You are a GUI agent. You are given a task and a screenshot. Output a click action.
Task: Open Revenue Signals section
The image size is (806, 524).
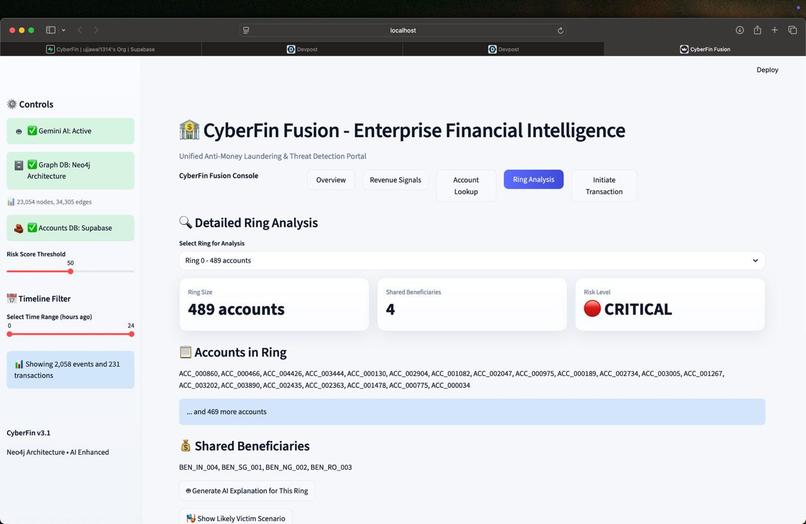(395, 180)
